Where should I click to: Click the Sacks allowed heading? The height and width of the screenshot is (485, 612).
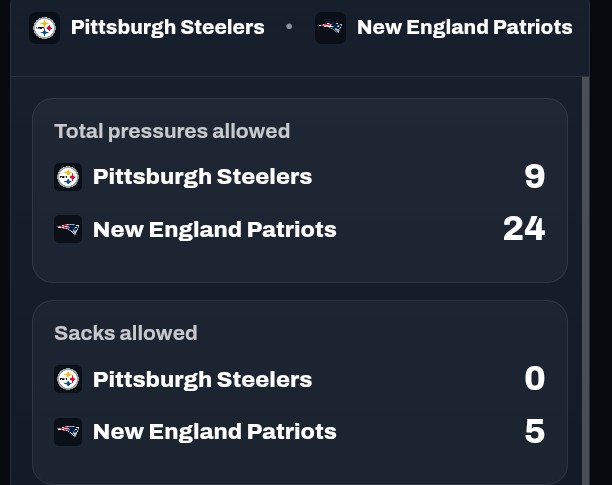click(126, 333)
